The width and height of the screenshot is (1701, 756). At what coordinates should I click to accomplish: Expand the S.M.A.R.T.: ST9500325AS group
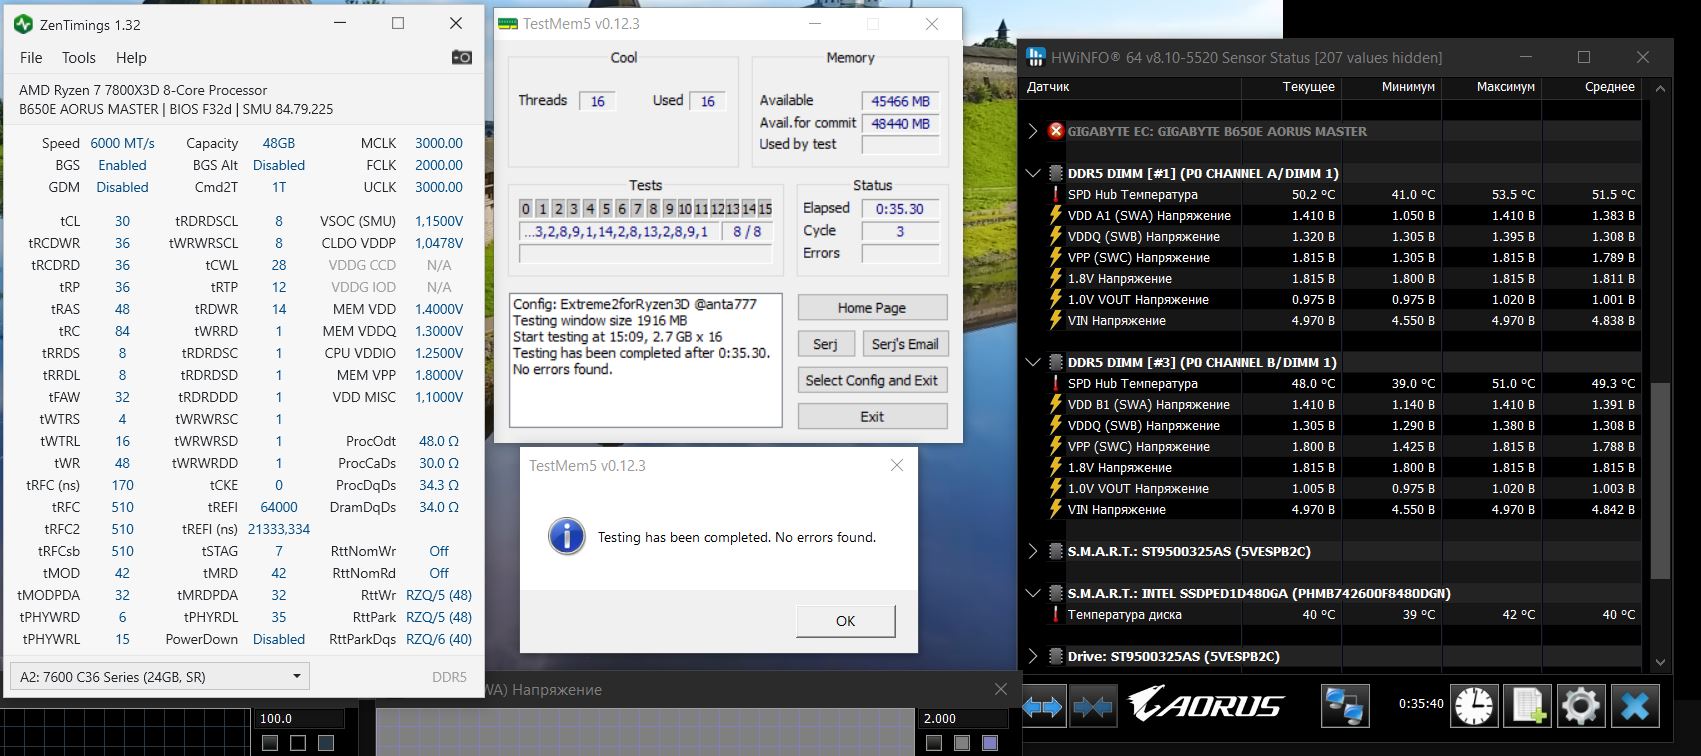coord(1033,551)
